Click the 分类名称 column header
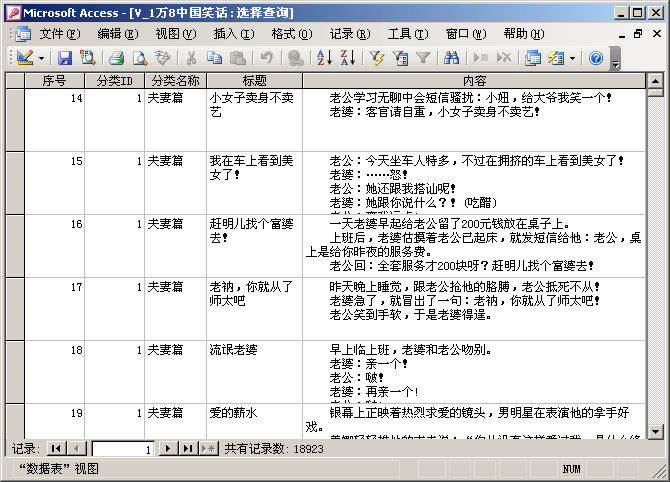Screen dimensions: 670x482 [x=176, y=81]
